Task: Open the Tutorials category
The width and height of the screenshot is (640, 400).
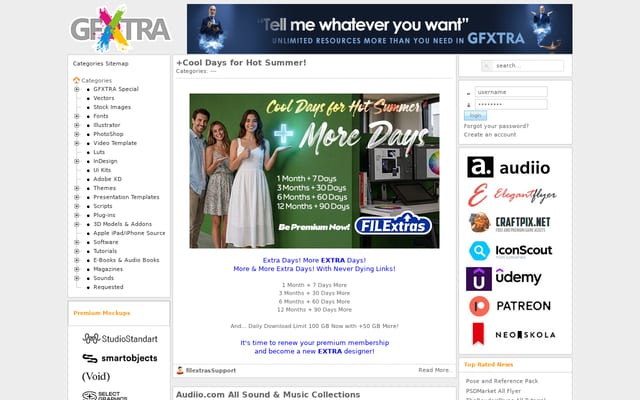Action: (x=105, y=251)
